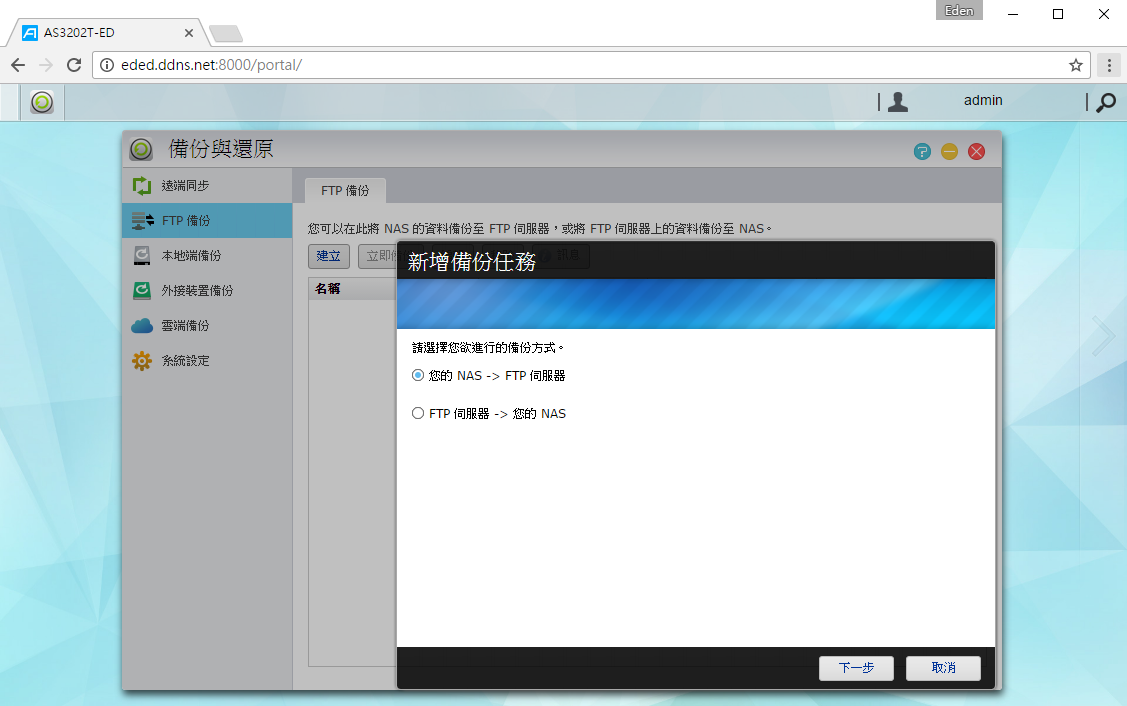
Task: Select 雲端備份 in the sidebar
Action: 207,326
